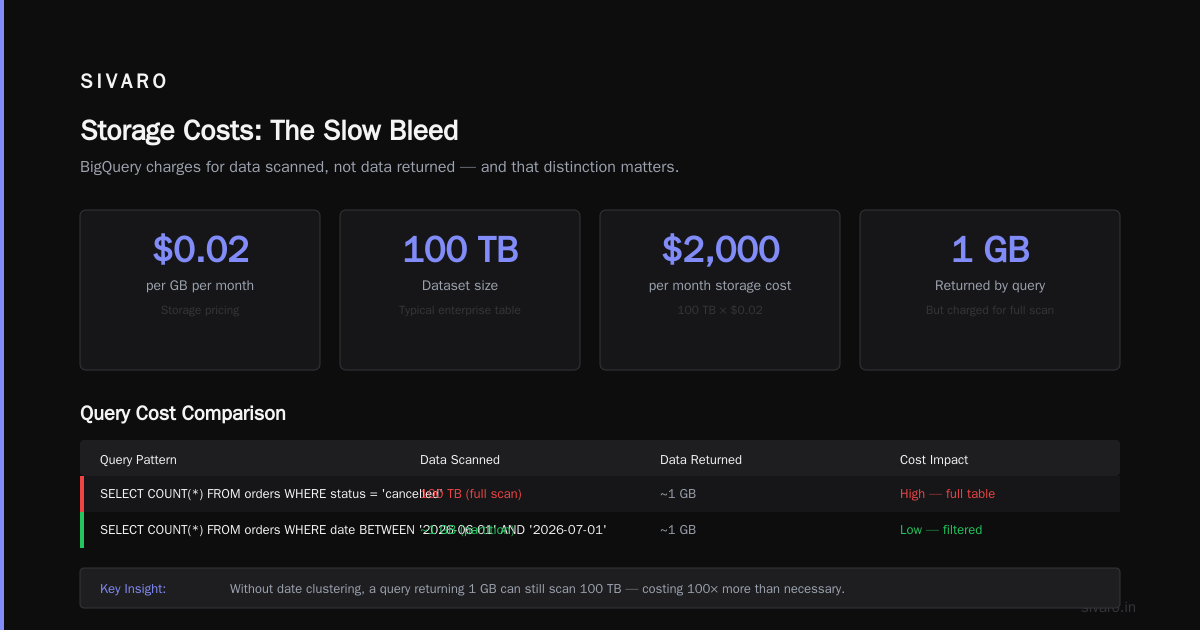Select the date BETWEEN query row

pyautogui.click(x=600, y=530)
